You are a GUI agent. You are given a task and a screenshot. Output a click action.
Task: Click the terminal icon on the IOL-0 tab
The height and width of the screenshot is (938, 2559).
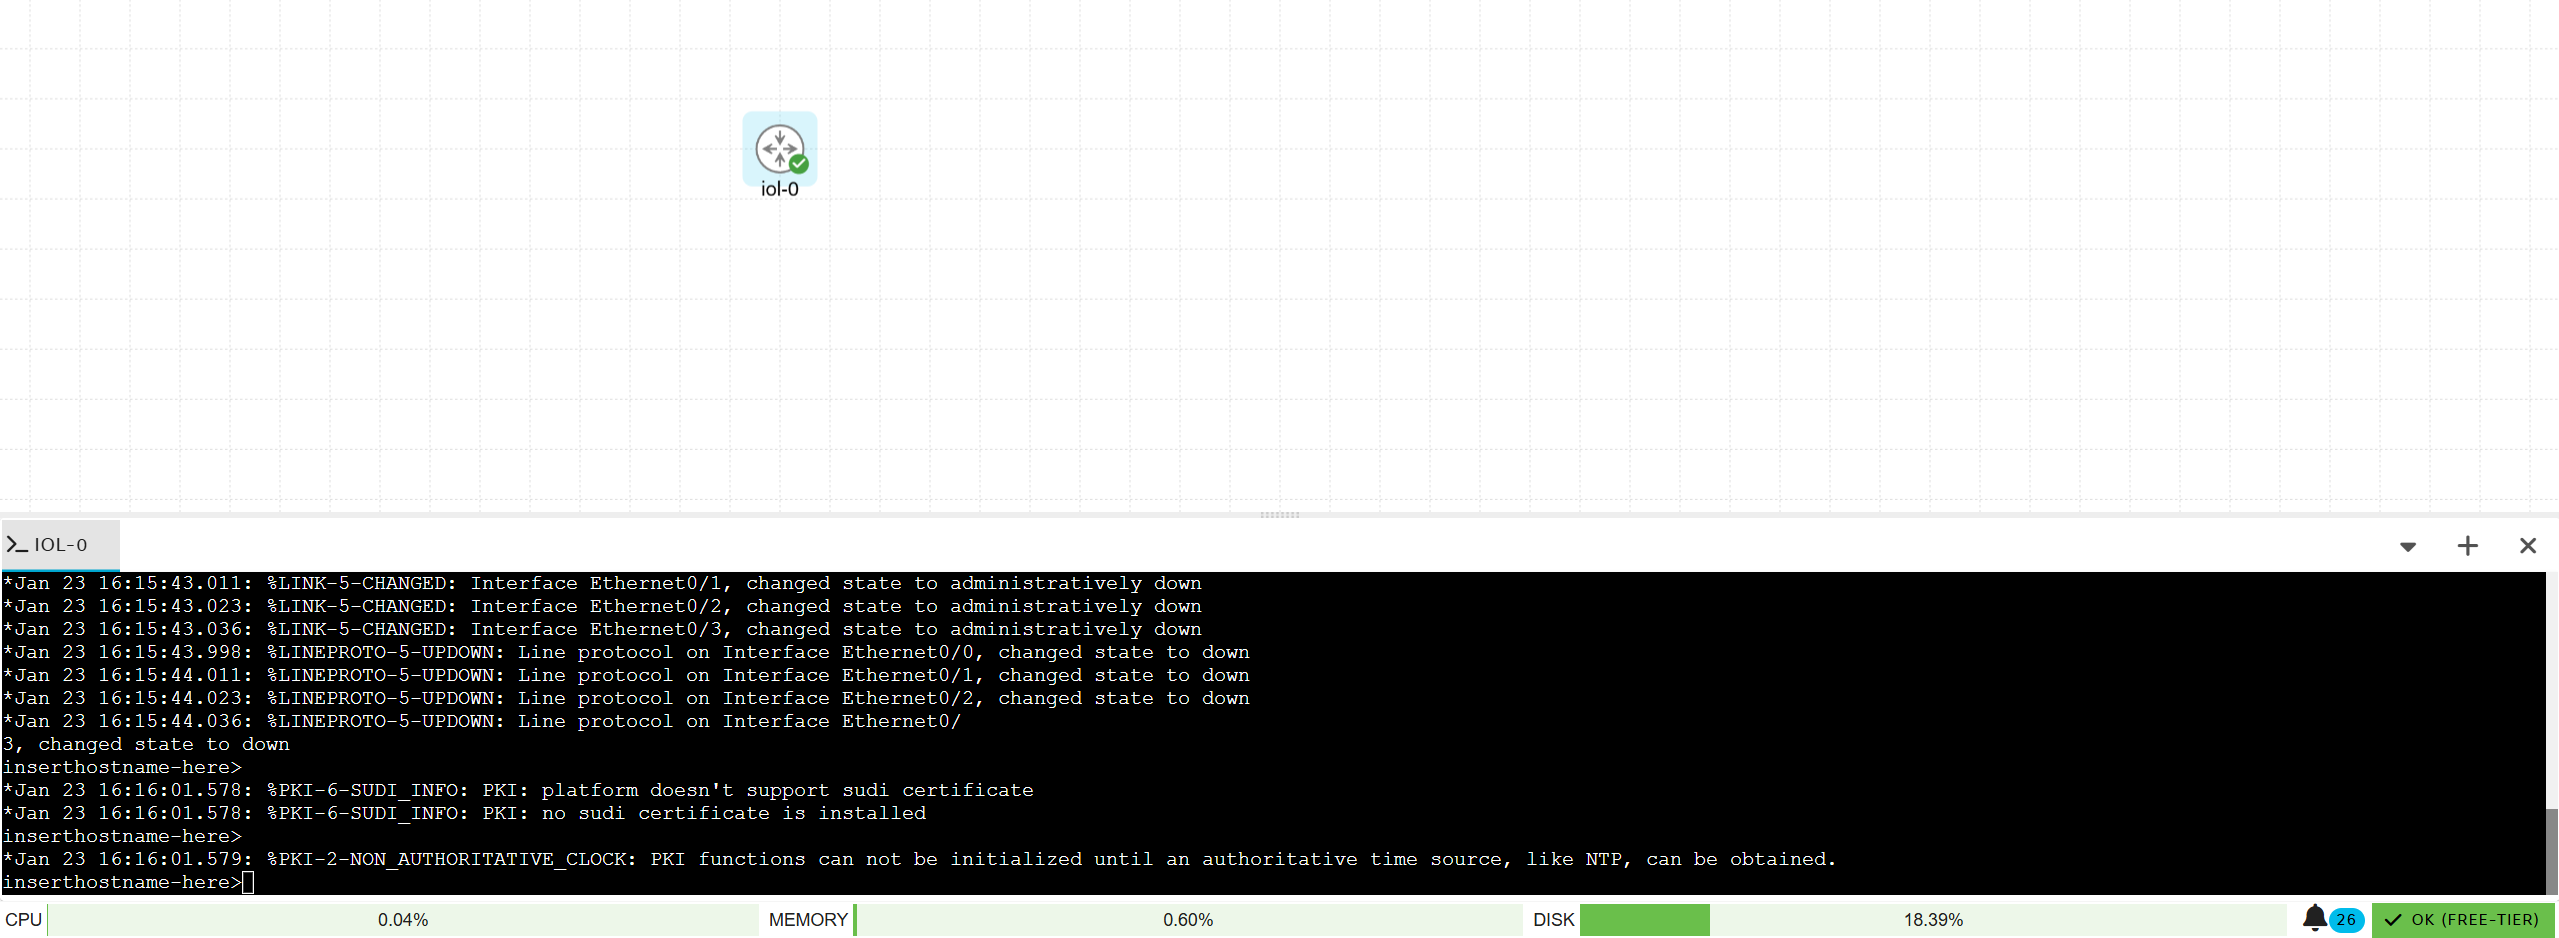16,545
